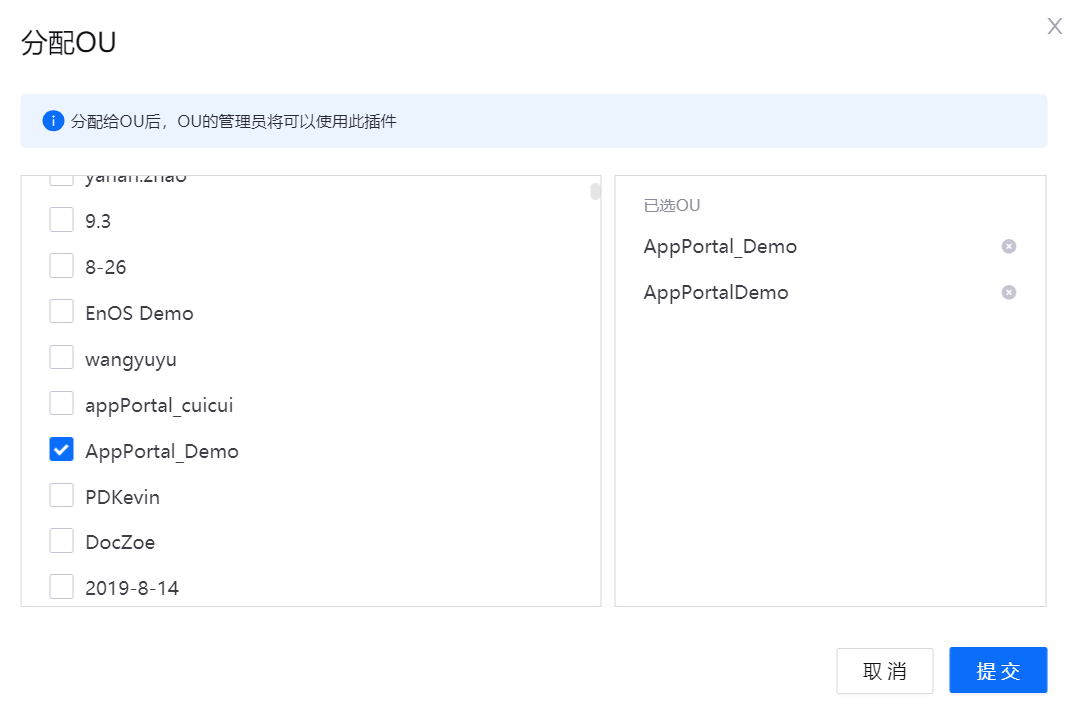Remove AppPortalDemo from the 已选OU list
1071x704 pixels.
(1009, 292)
